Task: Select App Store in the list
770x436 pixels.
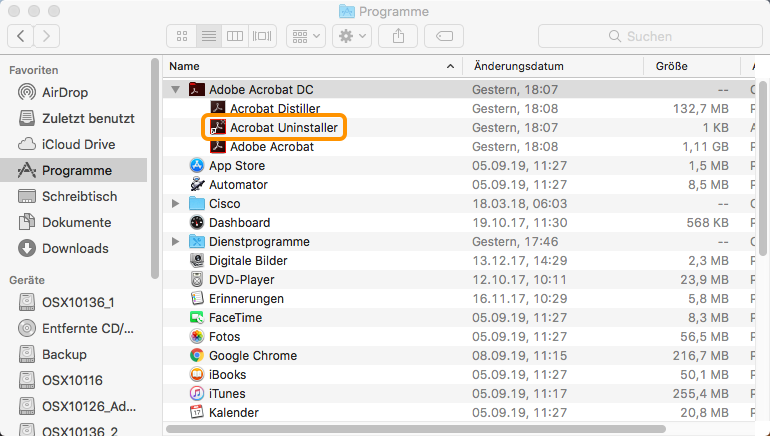Action: click(x=237, y=165)
